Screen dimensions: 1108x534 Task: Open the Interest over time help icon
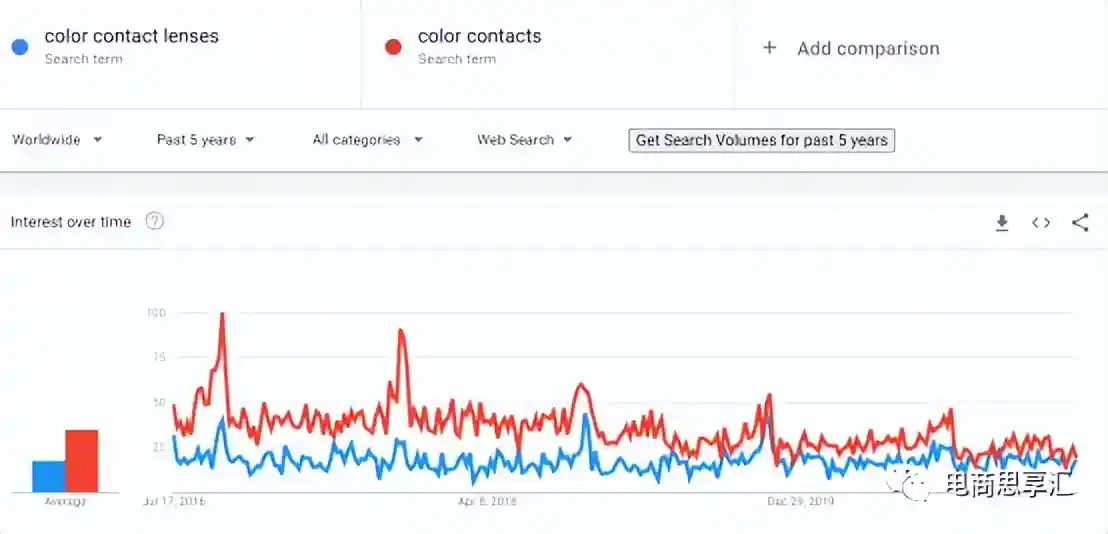[154, 222]
